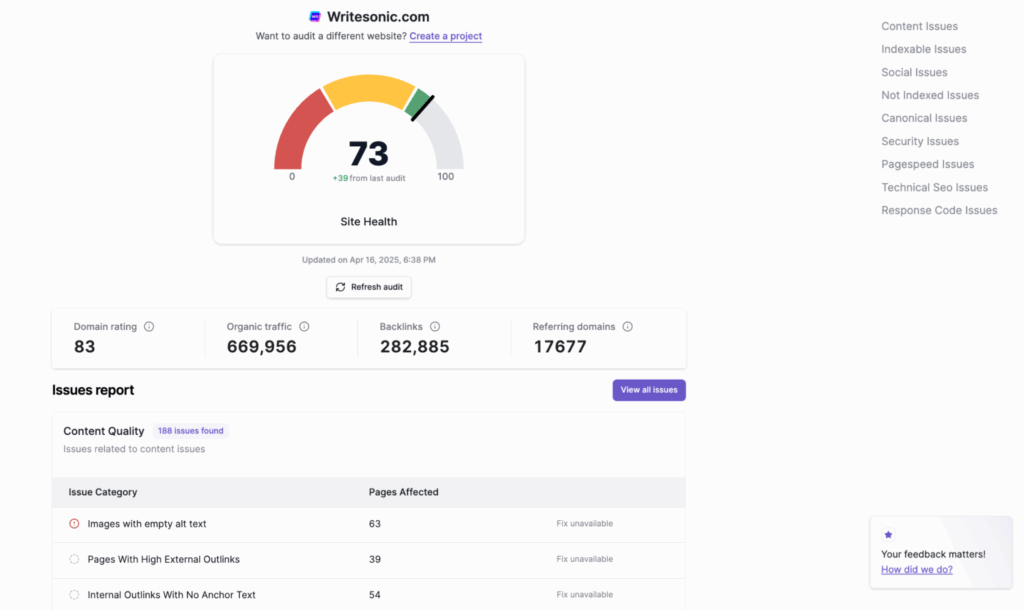Navigate to Security Issues
This screenshot has width=1024, height=610.
click(x=920, y=141)
